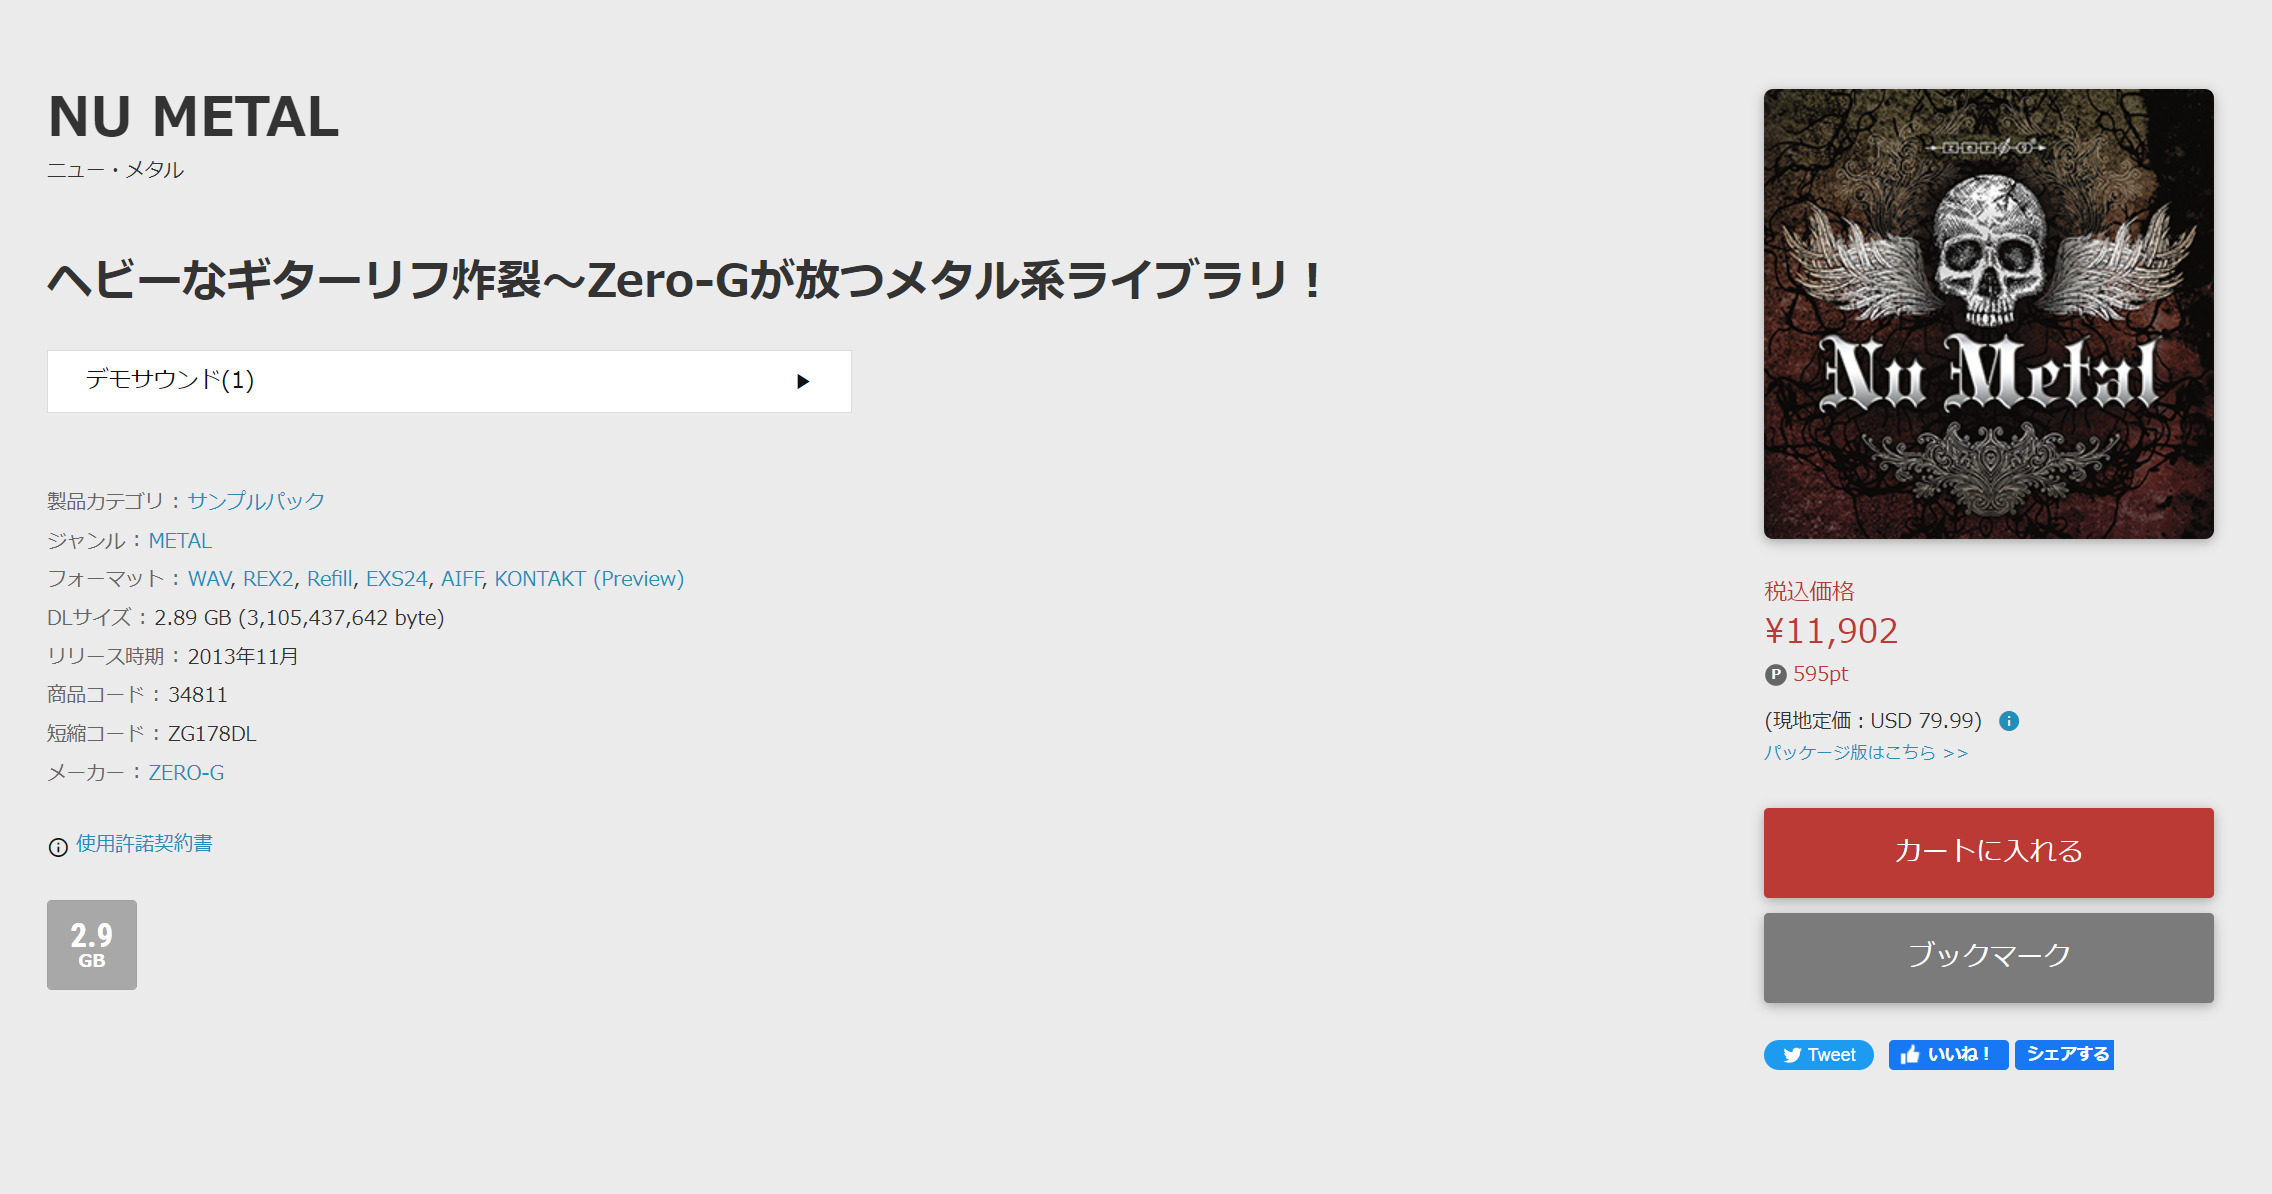The width and height of the screenshot is (2272, 1194).
Task: Open 使用許諾契約書 license agreement link
Action: 144,844
